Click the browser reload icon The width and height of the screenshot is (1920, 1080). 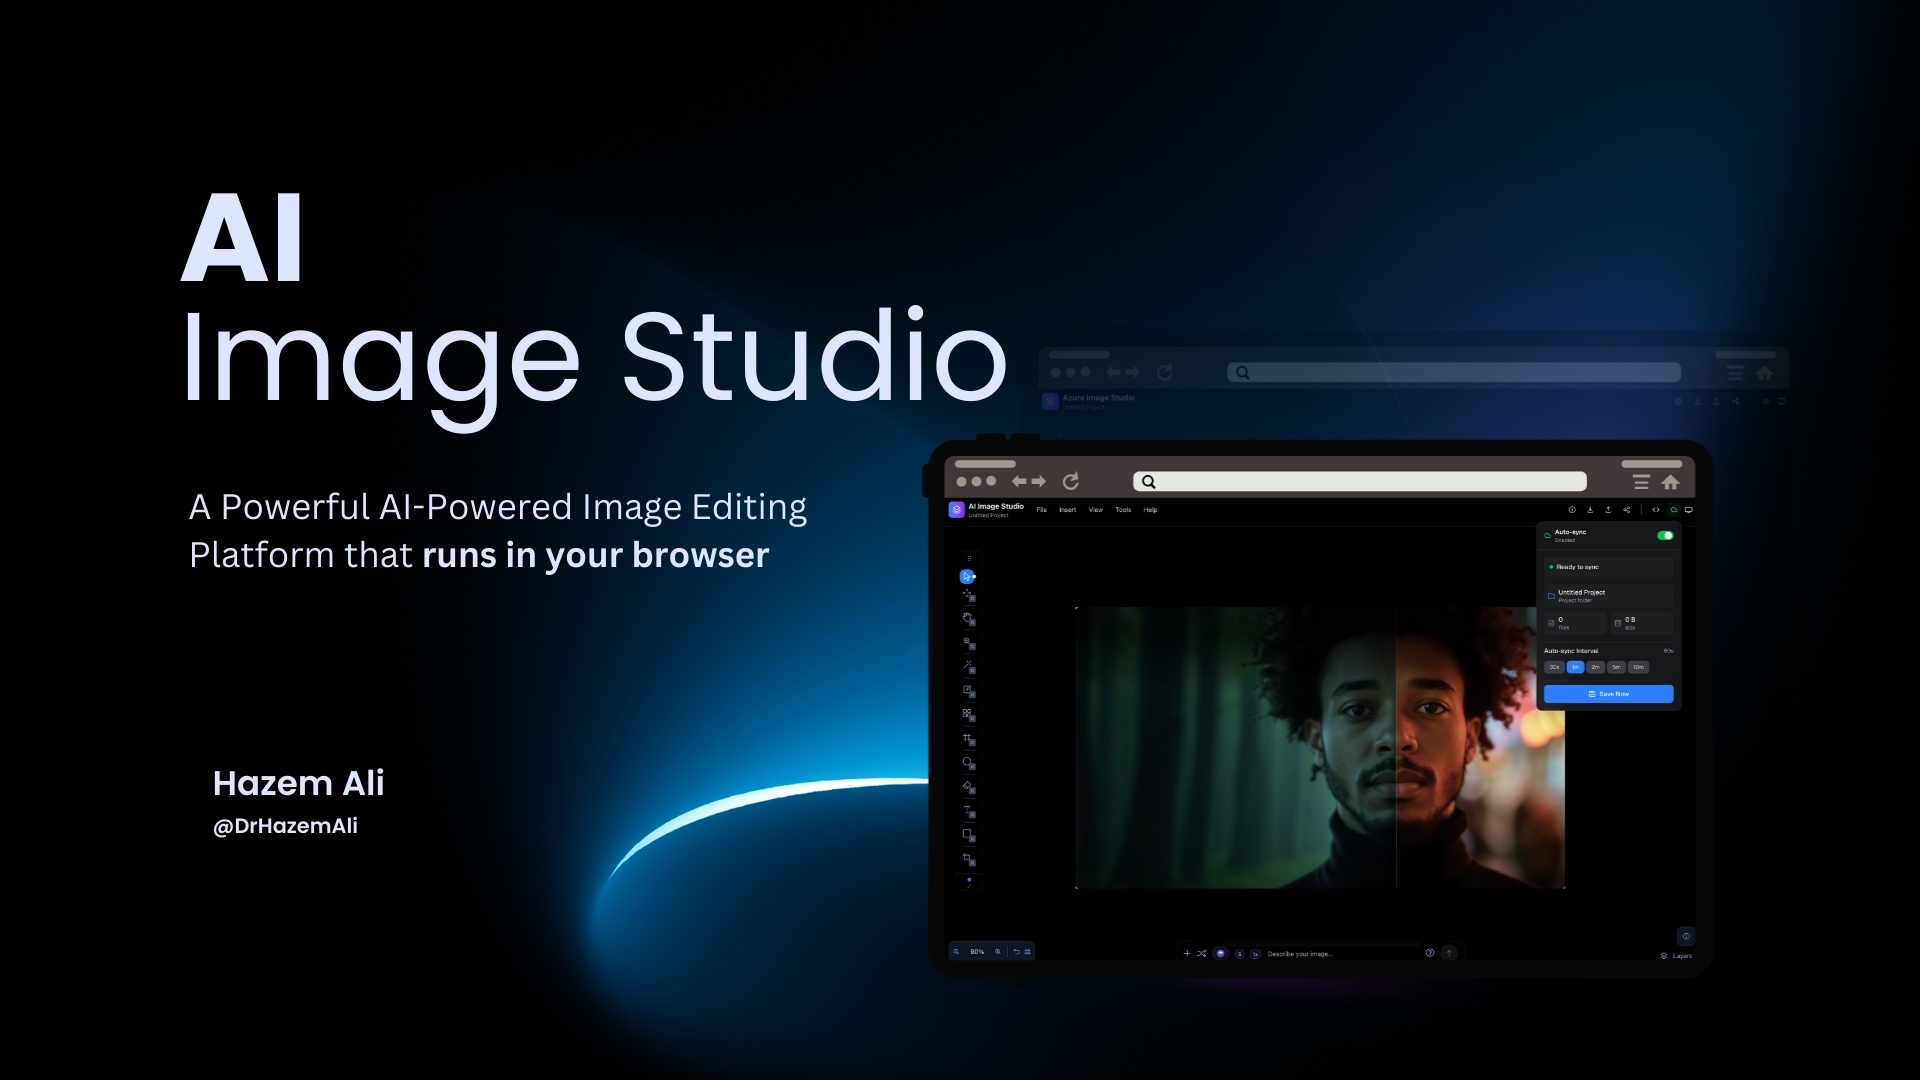tap(1071, 482)
